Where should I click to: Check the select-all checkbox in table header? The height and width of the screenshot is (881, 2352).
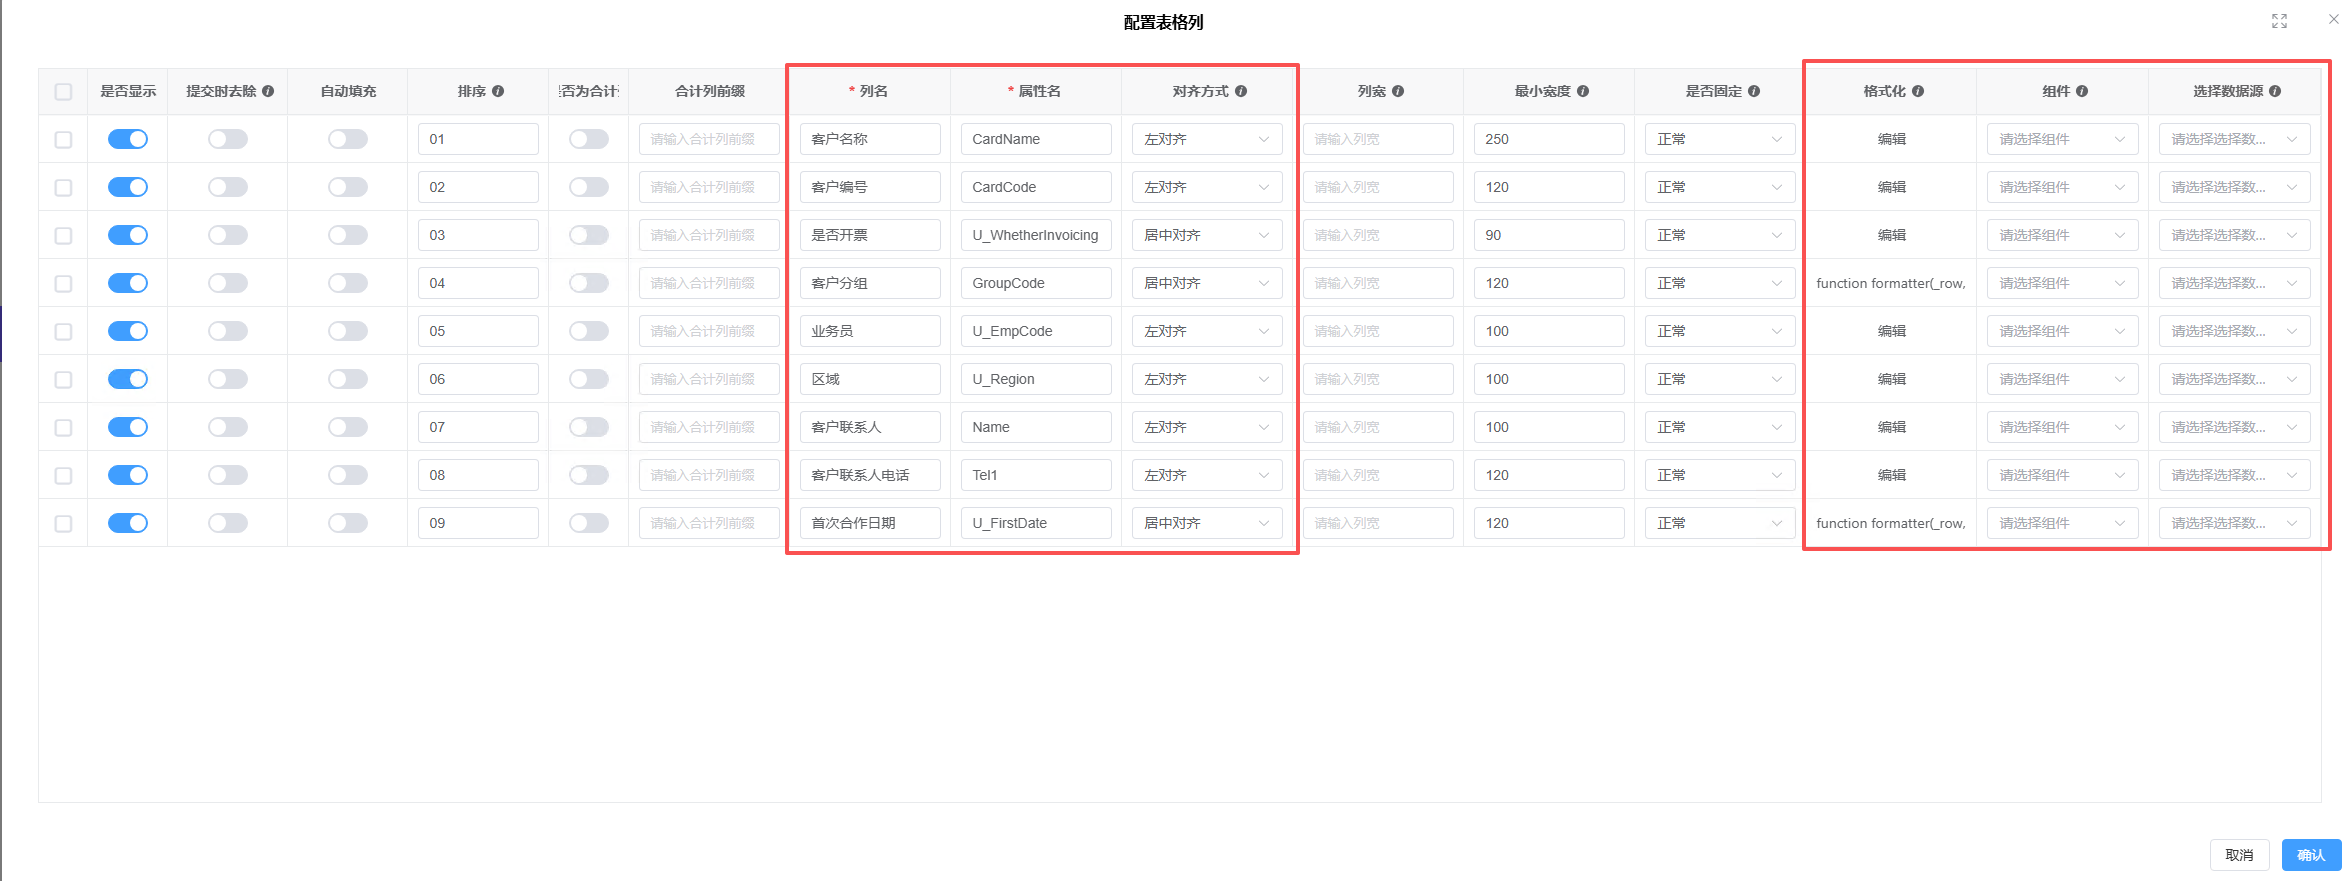tap(63, 92)
